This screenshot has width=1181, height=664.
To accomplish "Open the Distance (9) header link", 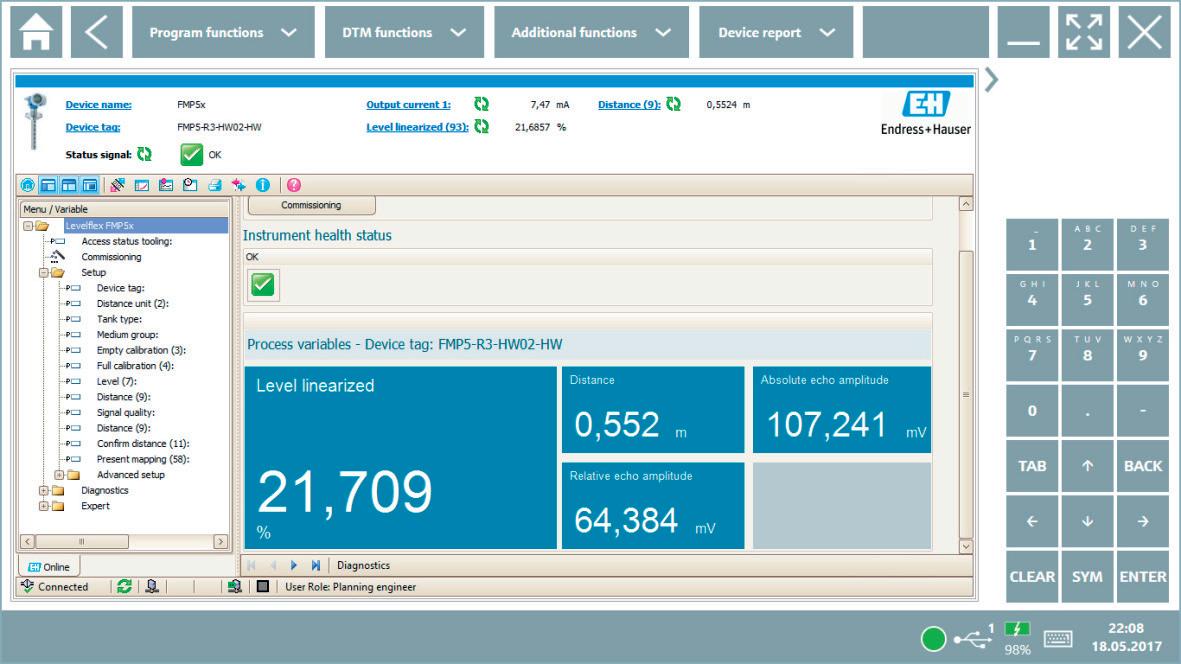I will coord(629,105).
